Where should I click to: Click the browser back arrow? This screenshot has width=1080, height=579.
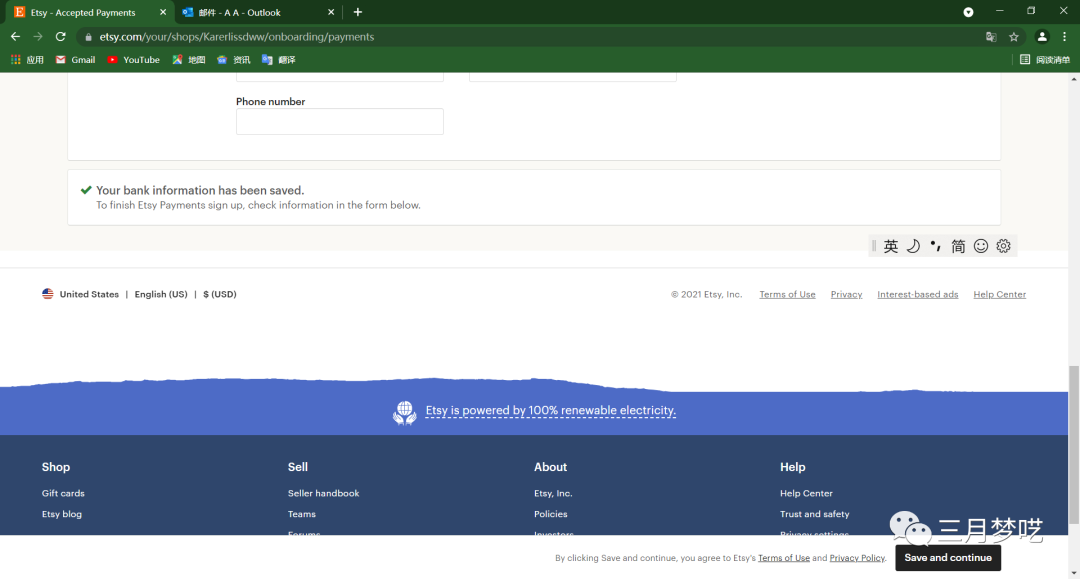pos(15,37)
